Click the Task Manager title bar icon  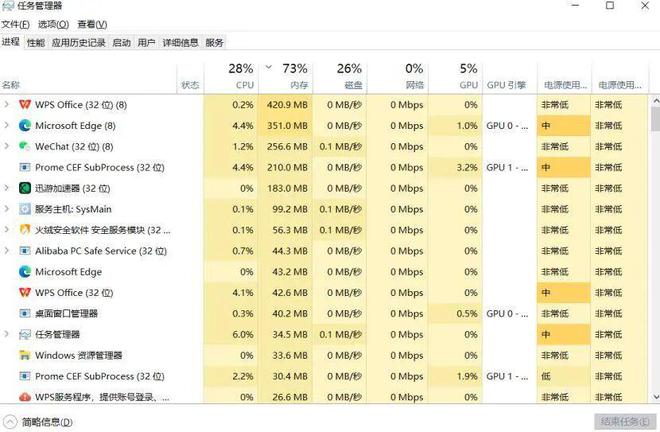8,6
